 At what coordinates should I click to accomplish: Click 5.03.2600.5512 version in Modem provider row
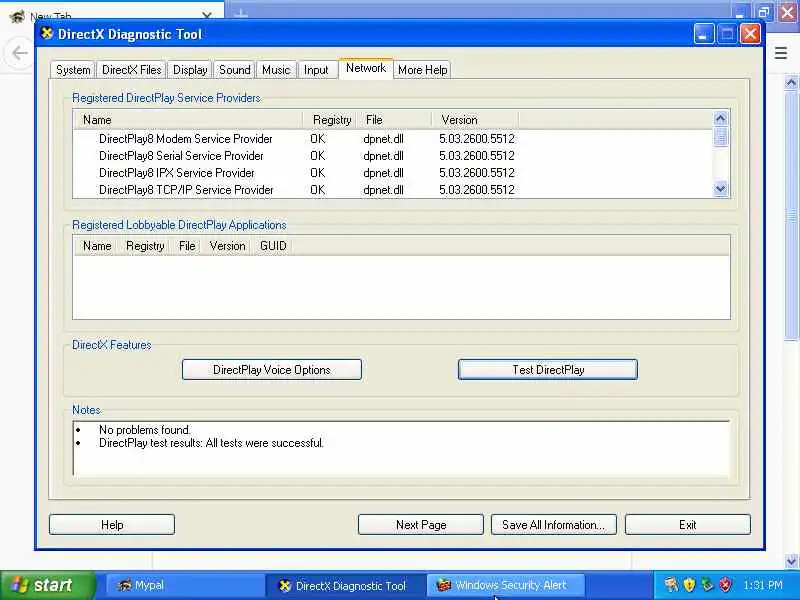click(x=477, y=139)
